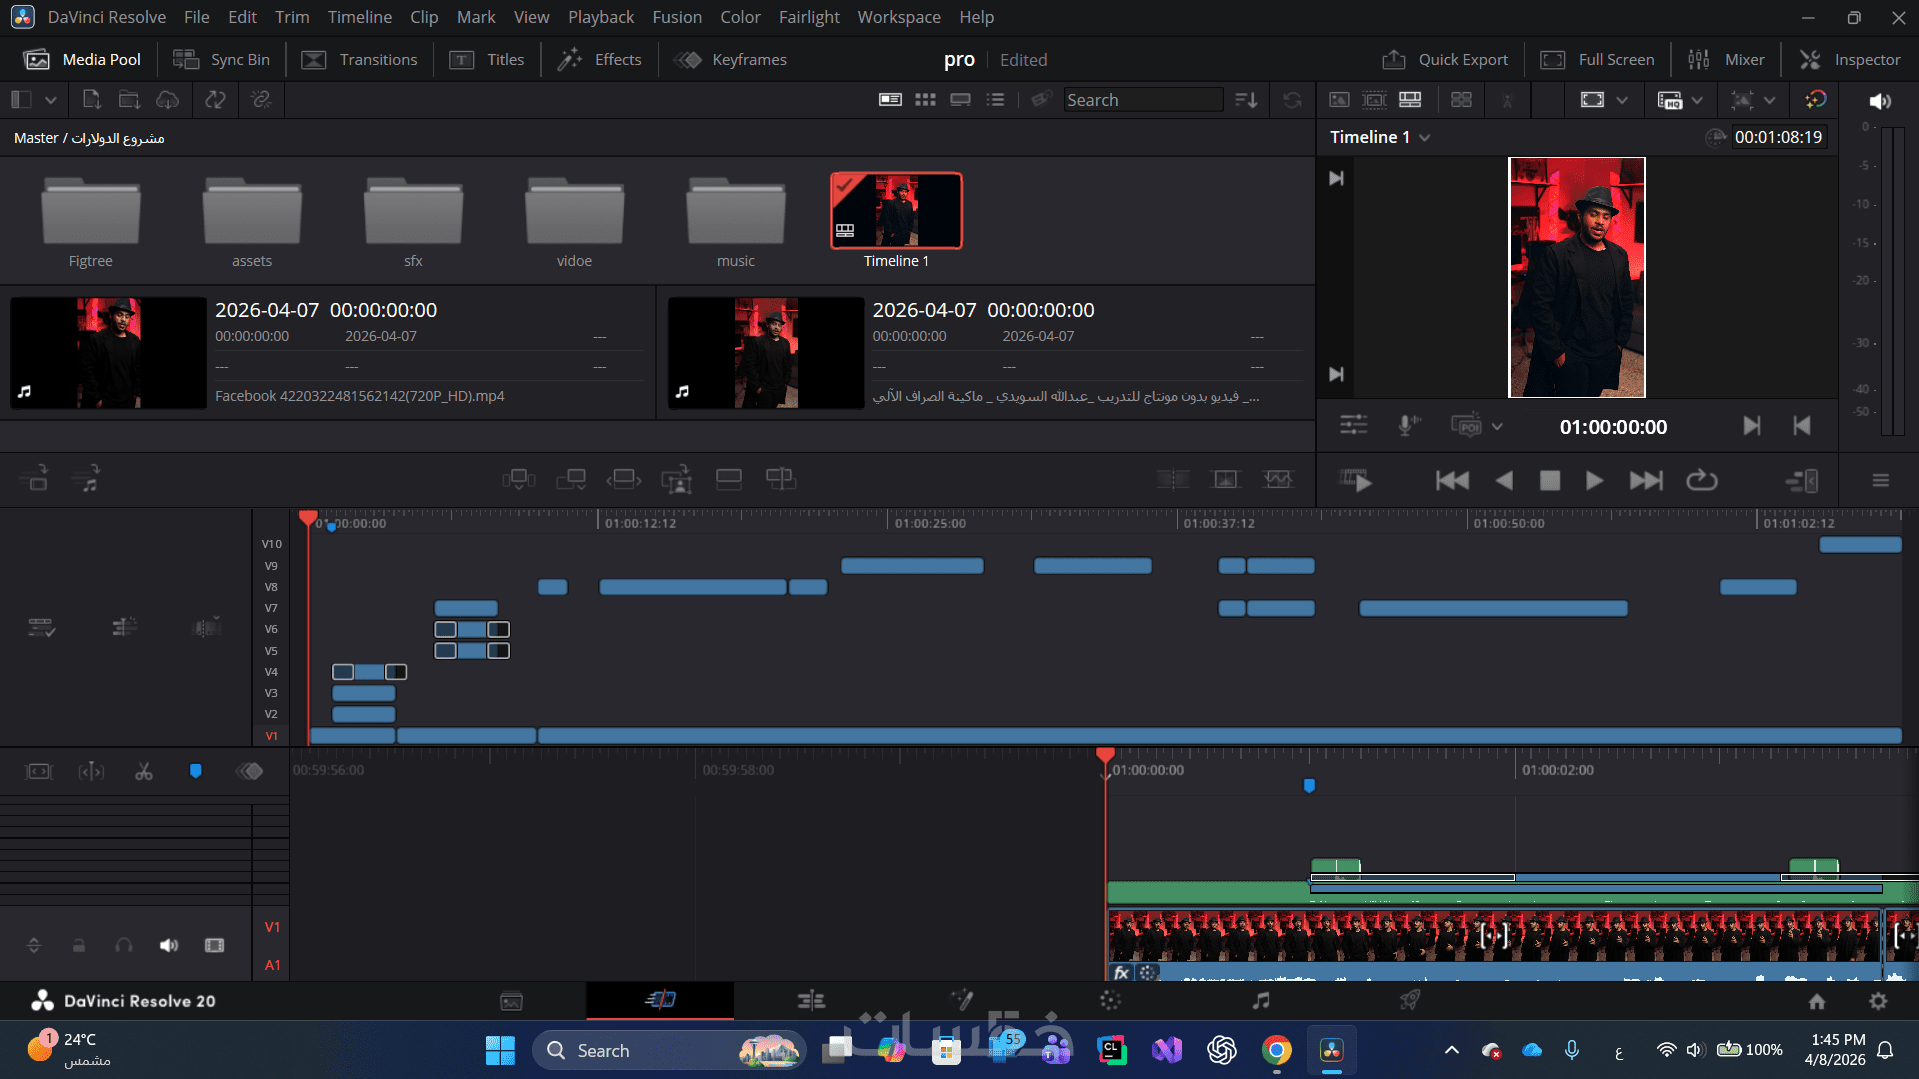This screenshot has height=1079, width=1919.
Task: Toggle loop playback
Action: (x=1702, y=480)
